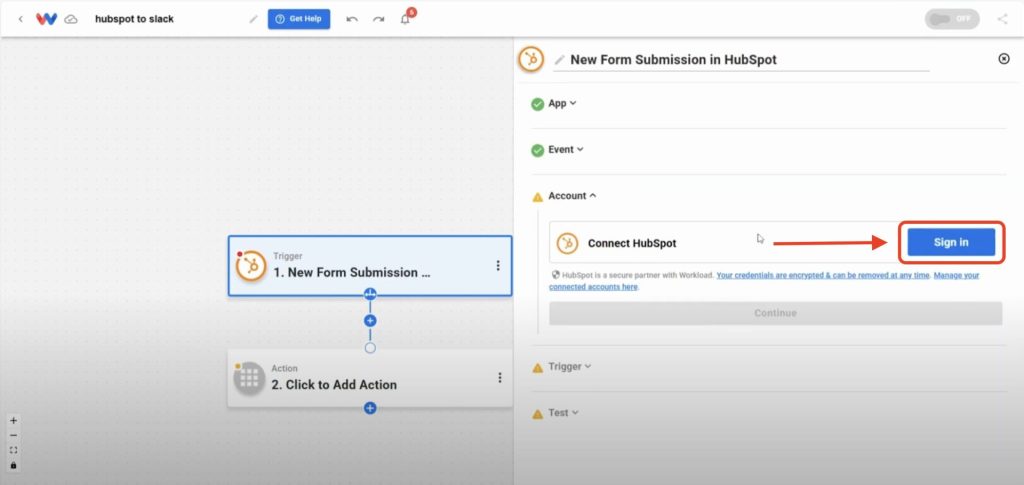Expand the Trigger section
The width and height of the screenshot is (1024, 485).
coord(569,367)
